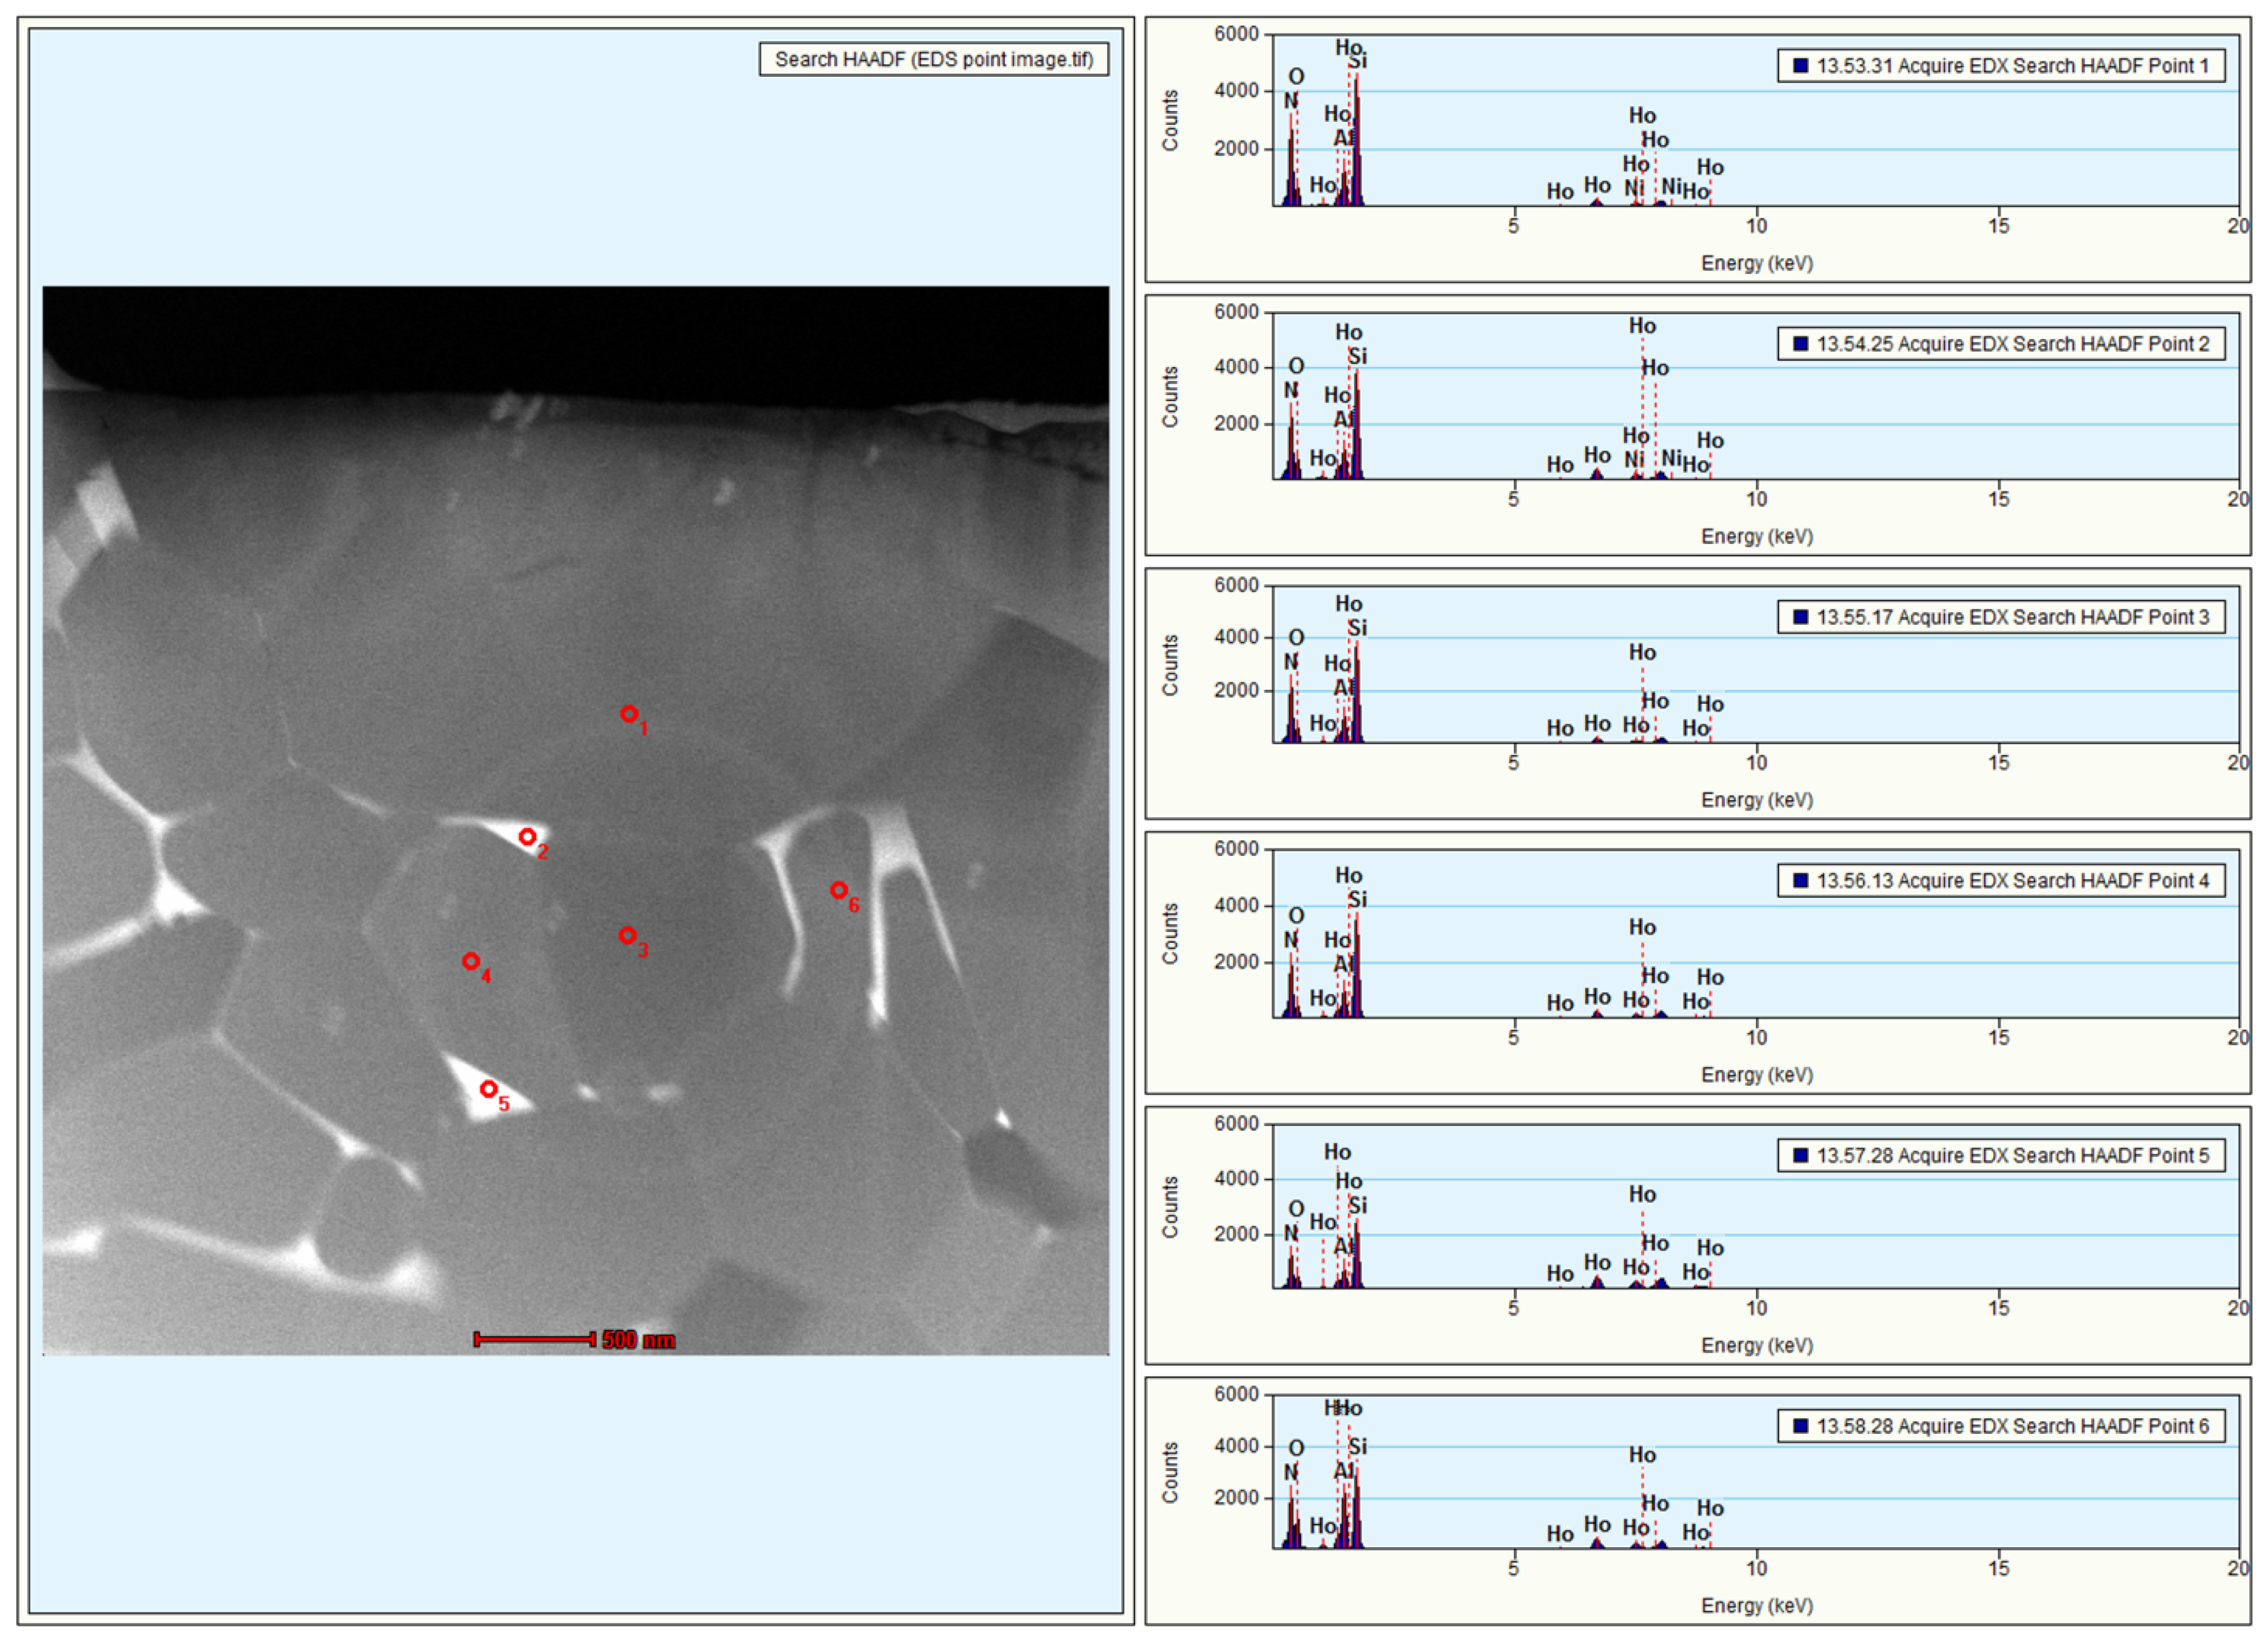2268x1641 pixels.
Task: Click the Search HAADF image title label
Action: [933, 60]
